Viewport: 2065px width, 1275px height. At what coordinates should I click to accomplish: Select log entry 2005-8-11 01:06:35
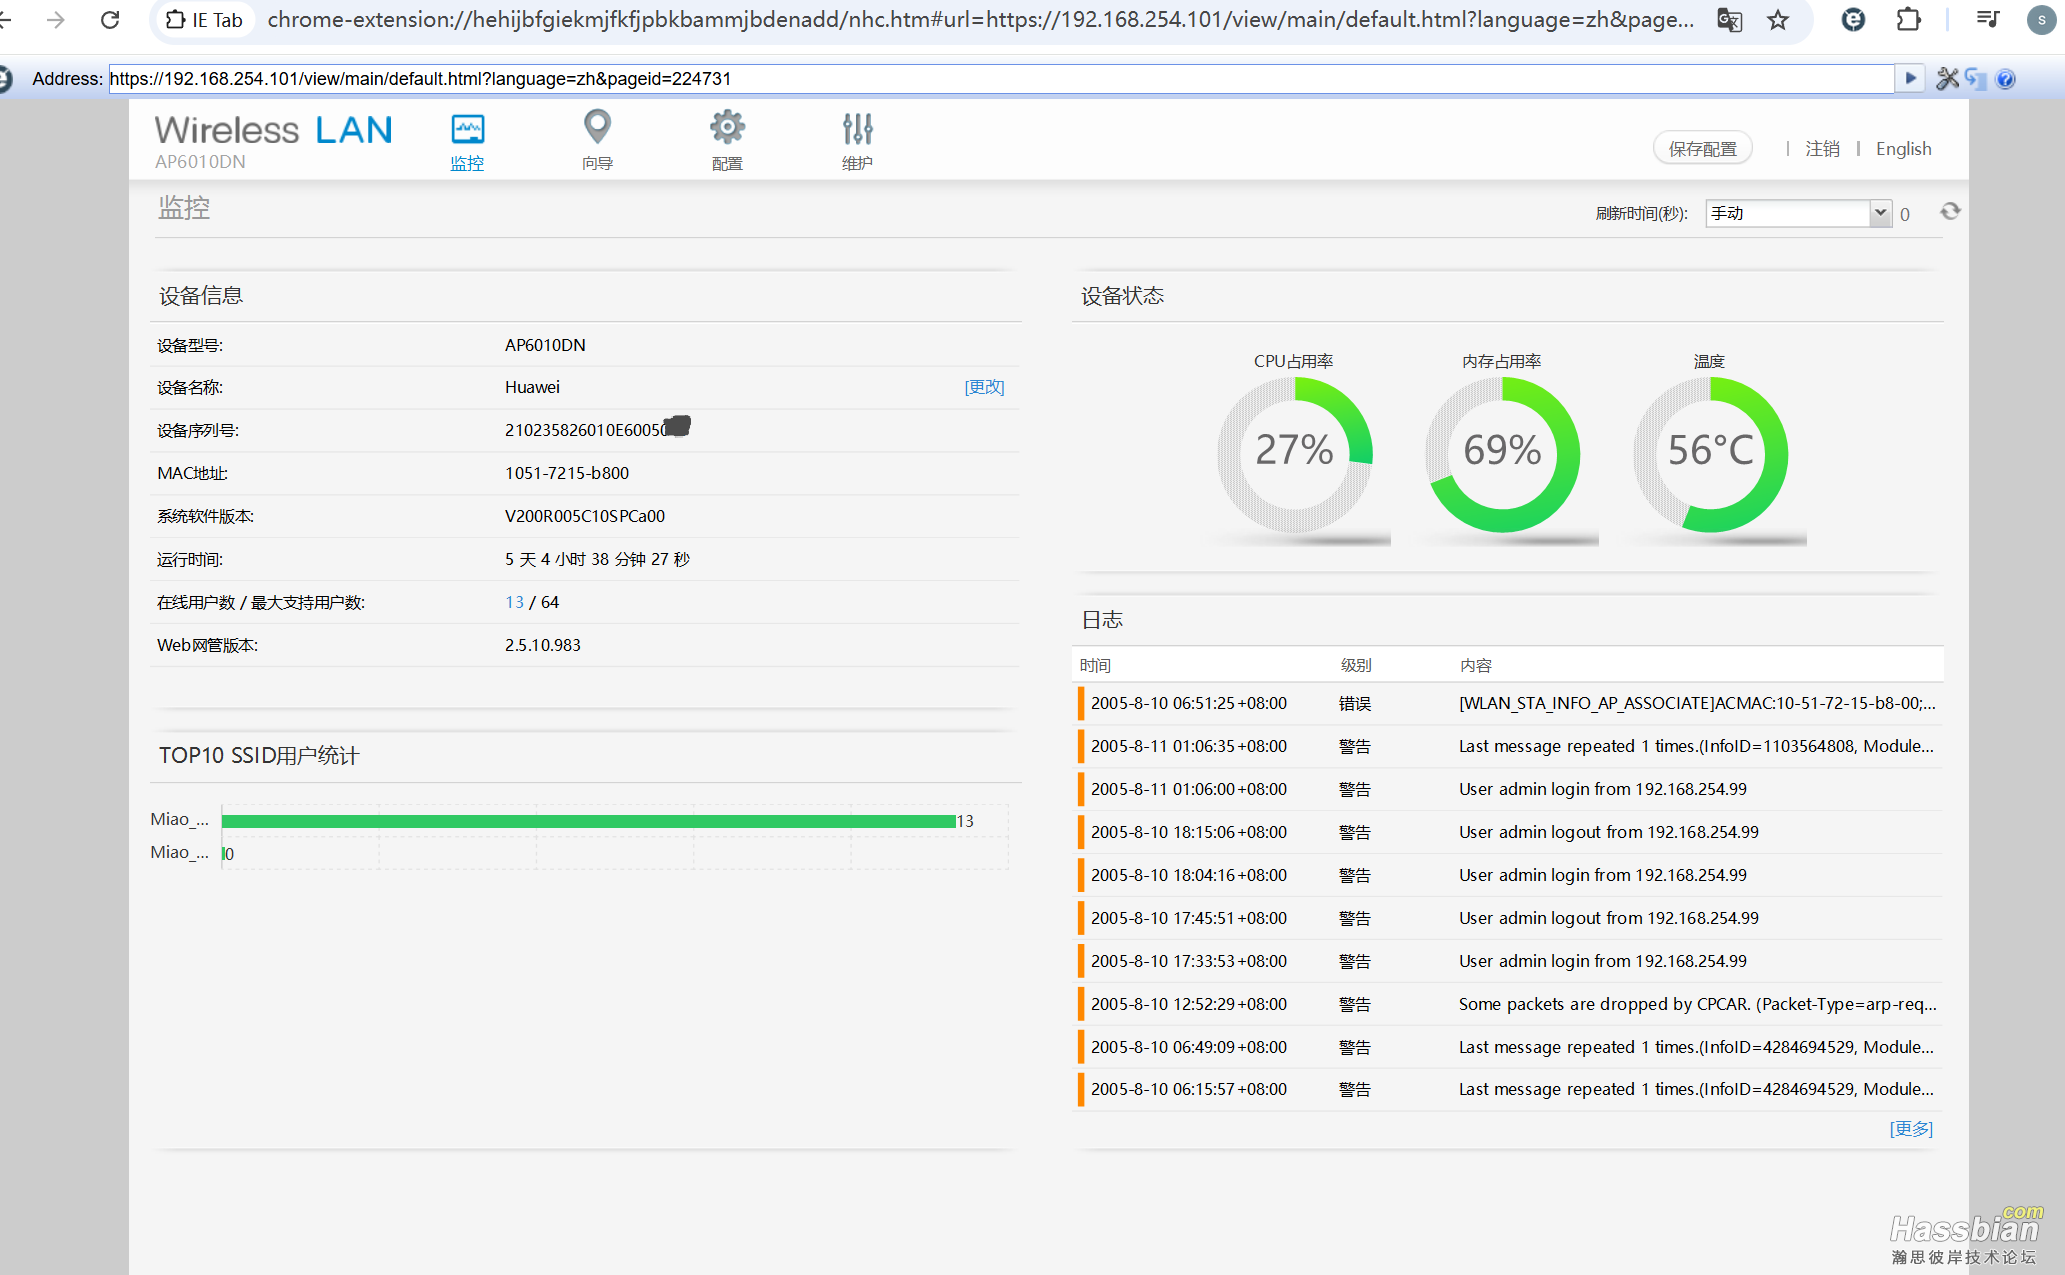pyautogui.click(x=1508, y=746)
